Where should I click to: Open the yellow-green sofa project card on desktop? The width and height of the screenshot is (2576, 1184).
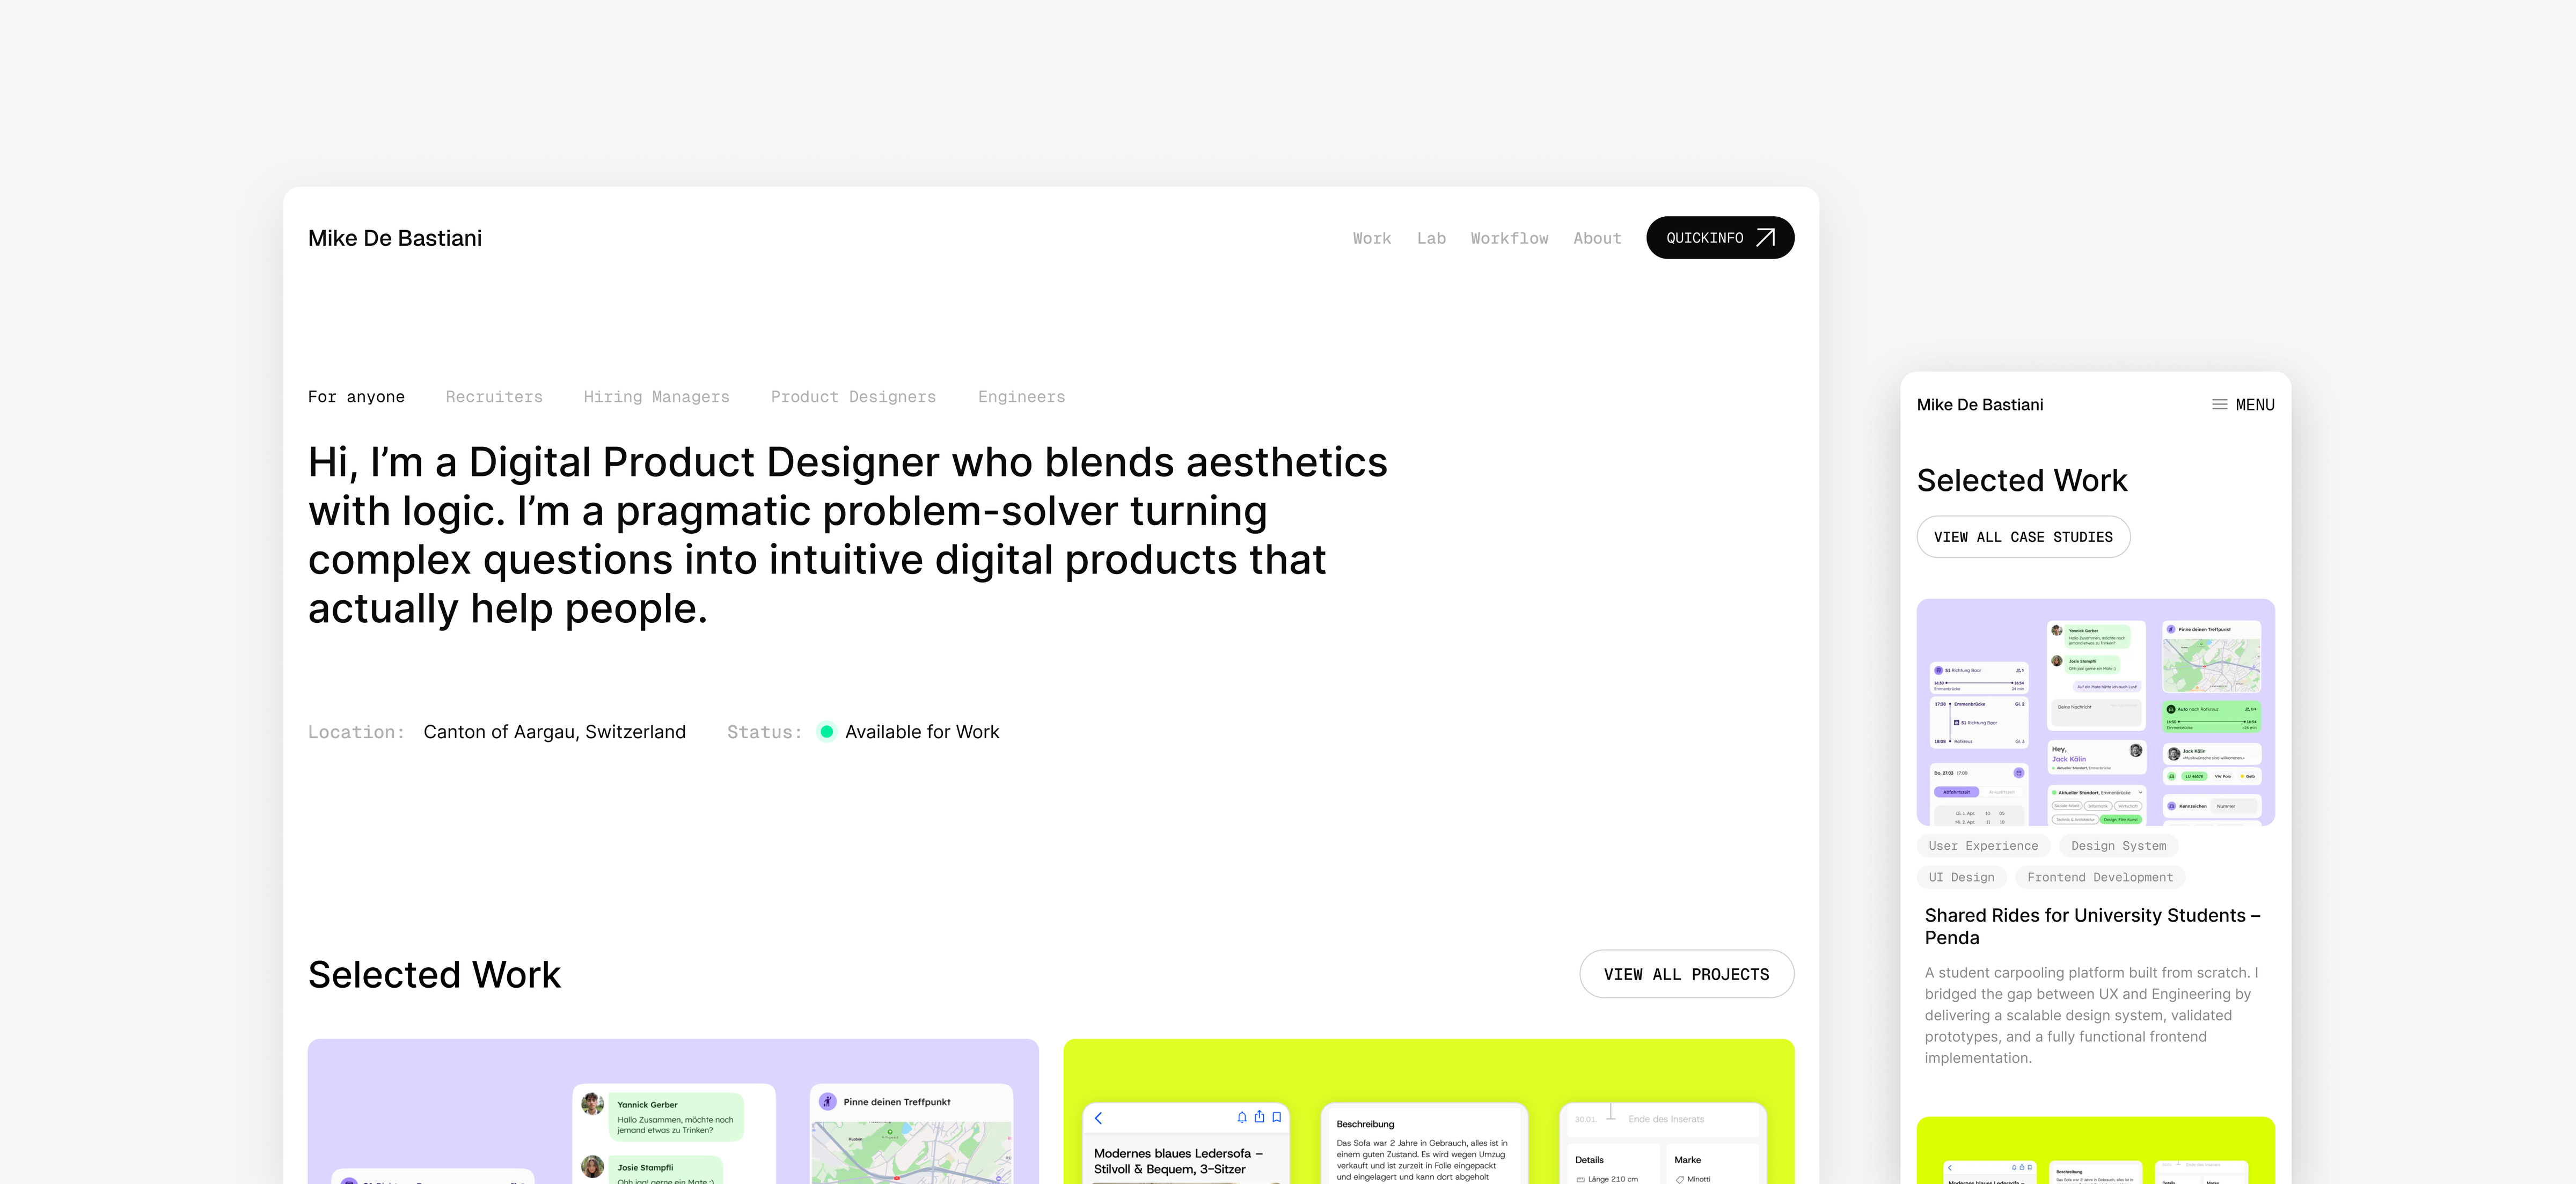[x=1428, y=1111]
